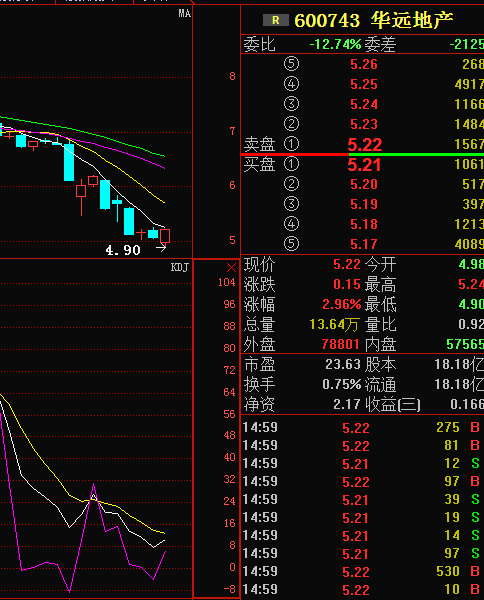
Task: Select sell level 1 circled icon
Action: 291,144
